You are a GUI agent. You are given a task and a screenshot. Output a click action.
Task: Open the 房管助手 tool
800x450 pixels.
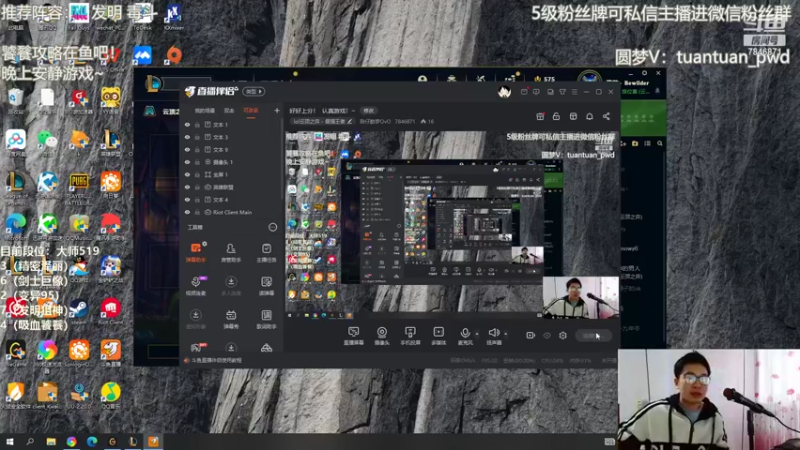pos(231,253)
